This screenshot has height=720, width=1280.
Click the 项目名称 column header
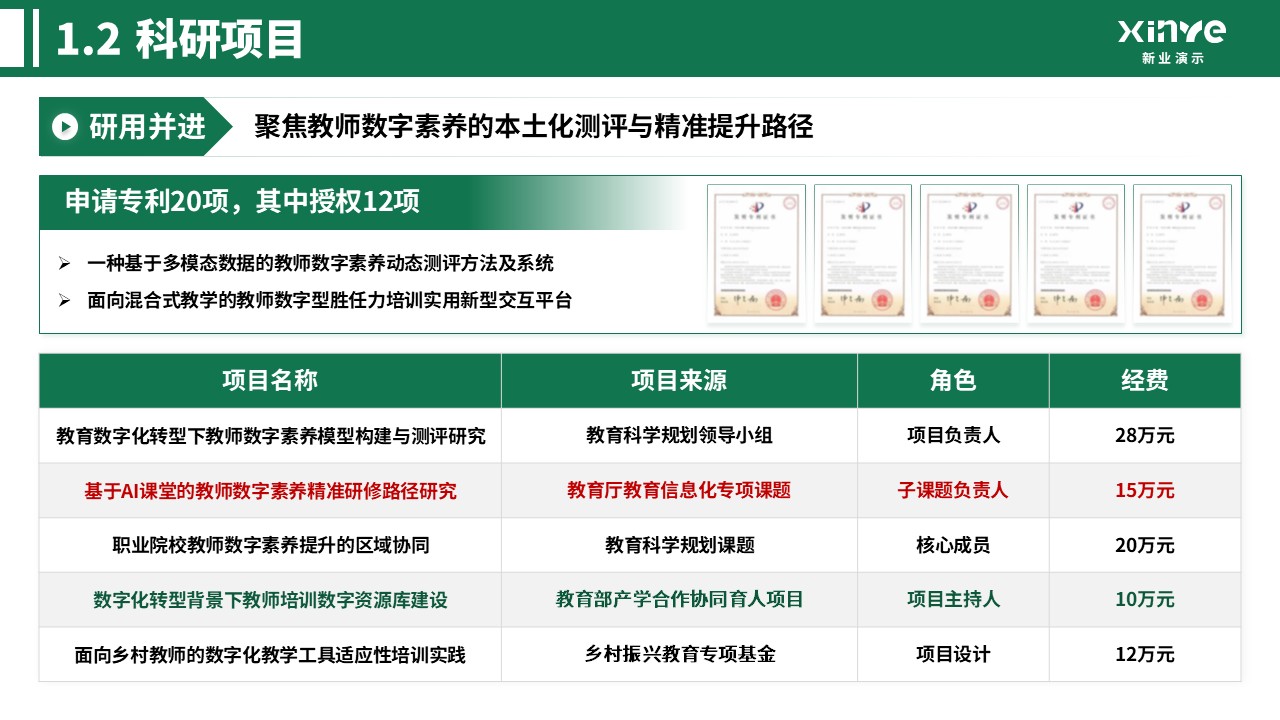pos(270,380)
